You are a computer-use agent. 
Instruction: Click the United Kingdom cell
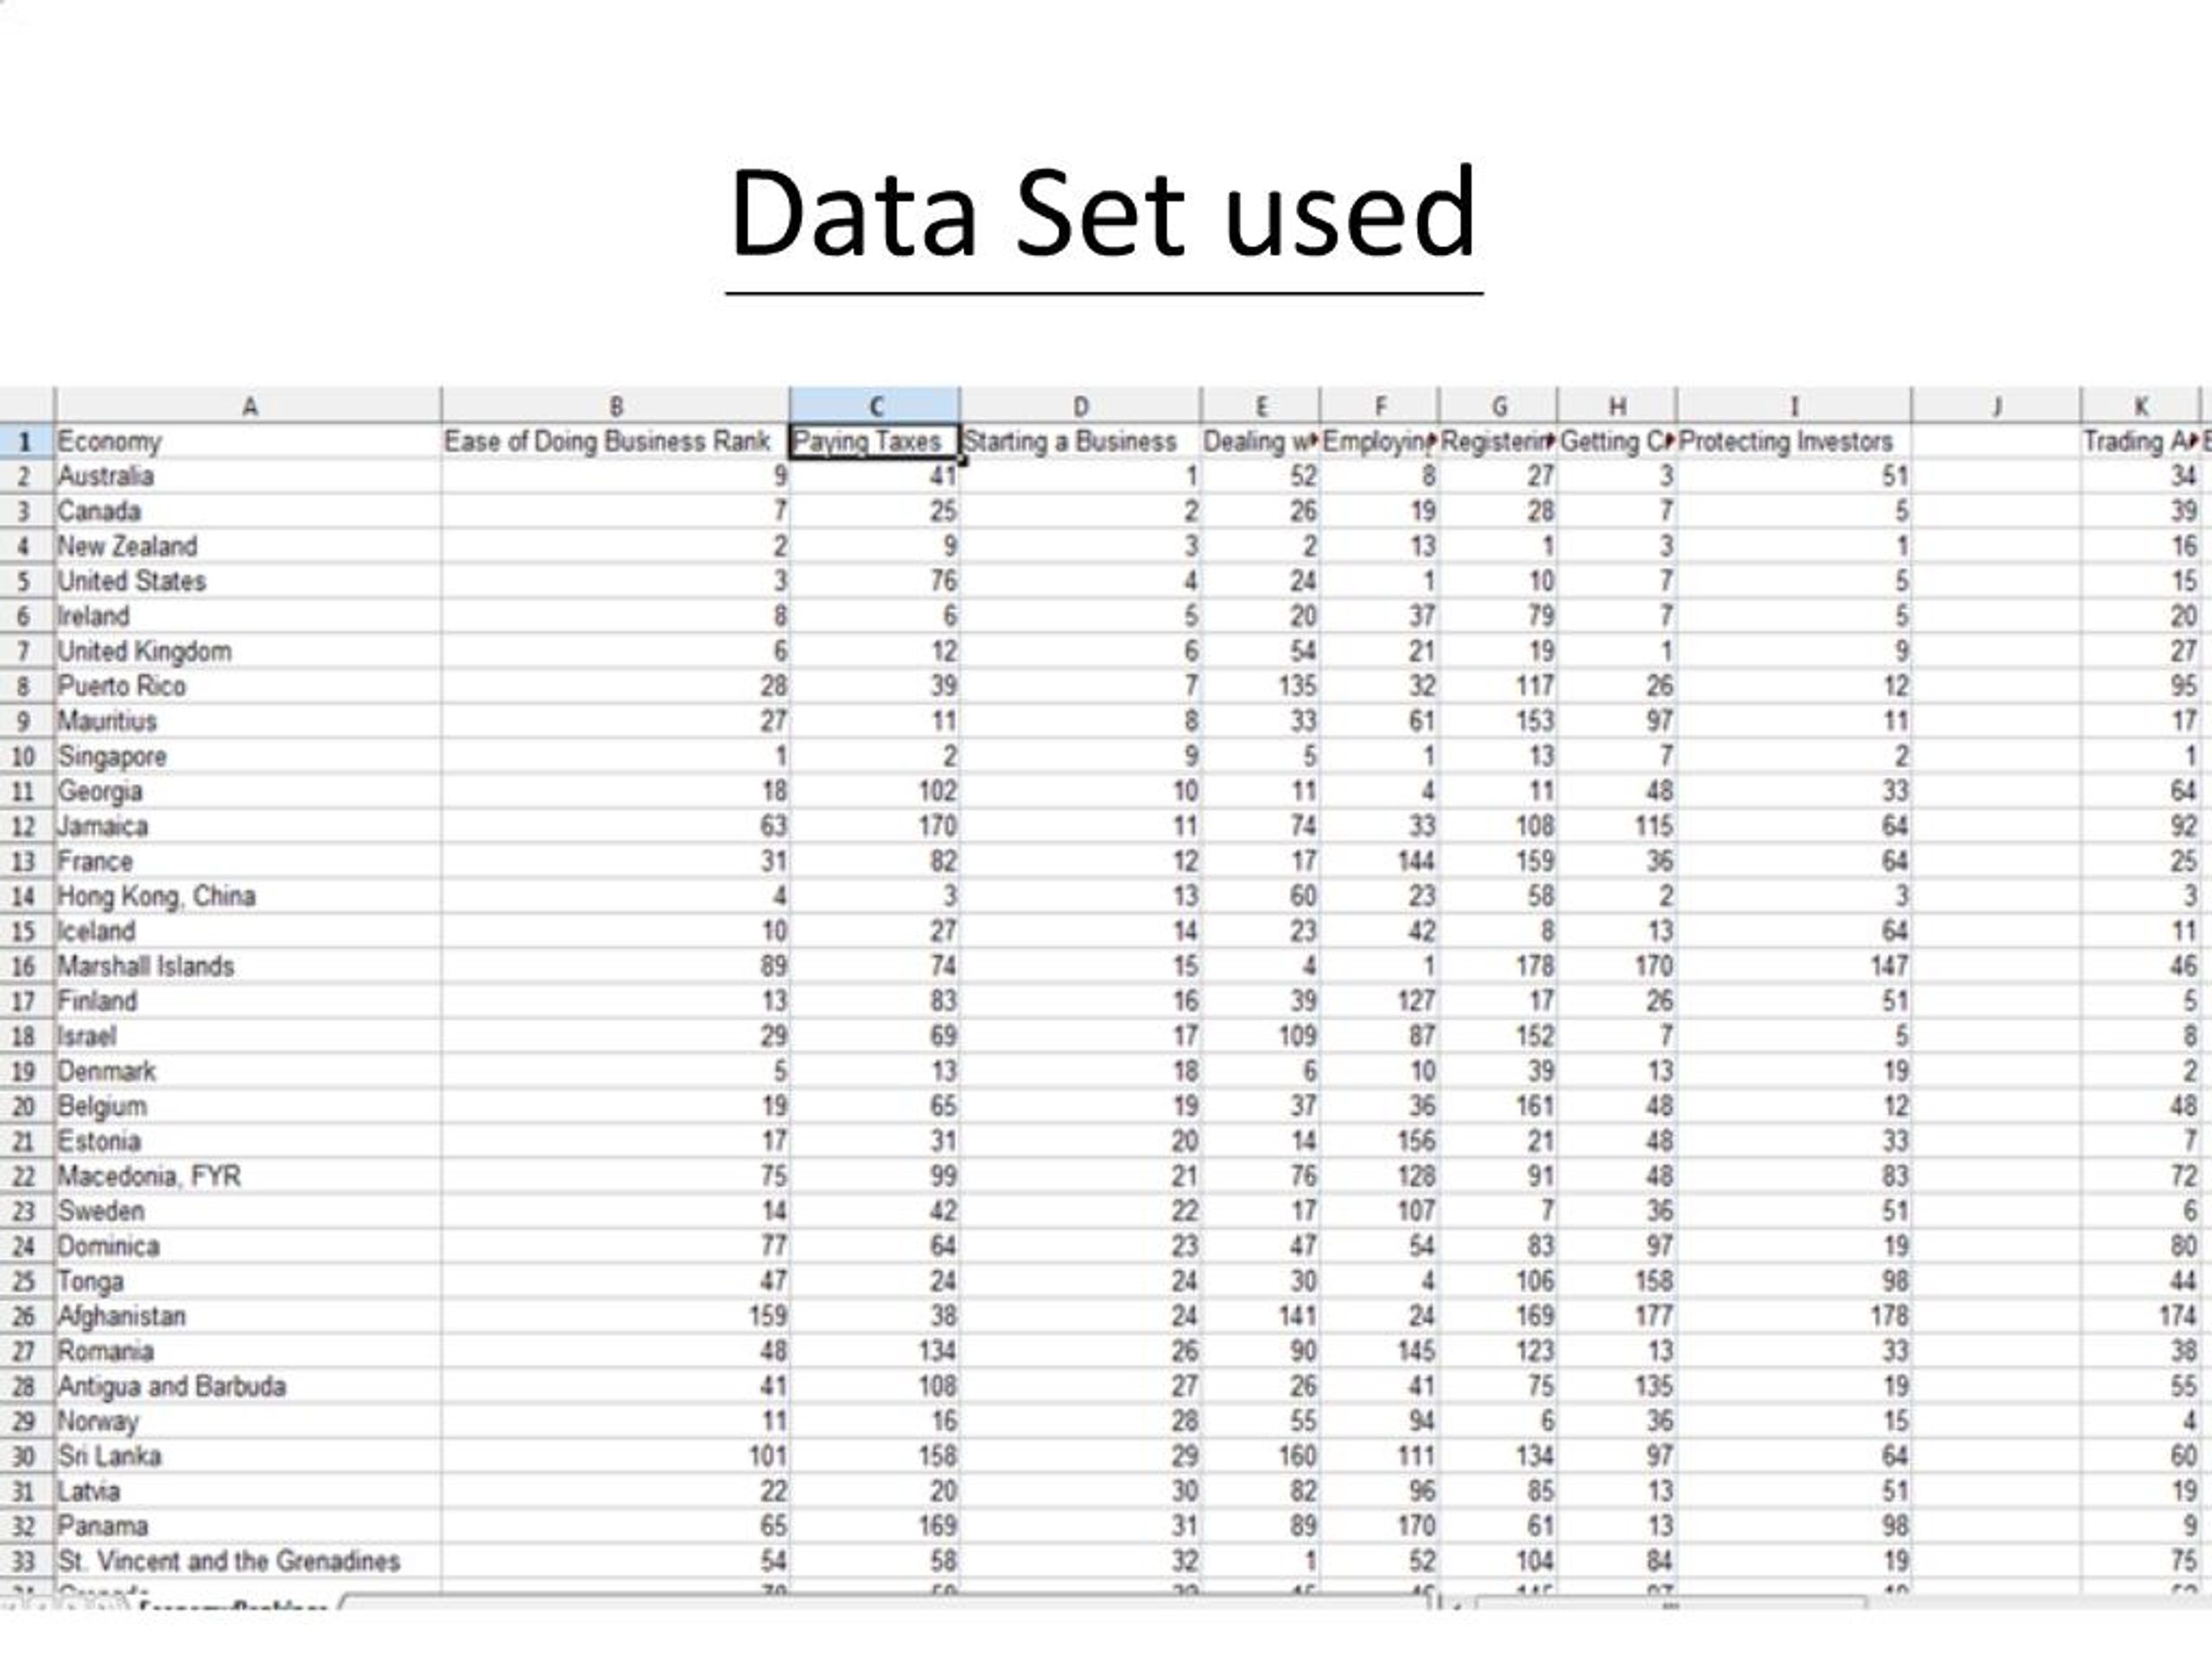248,651
